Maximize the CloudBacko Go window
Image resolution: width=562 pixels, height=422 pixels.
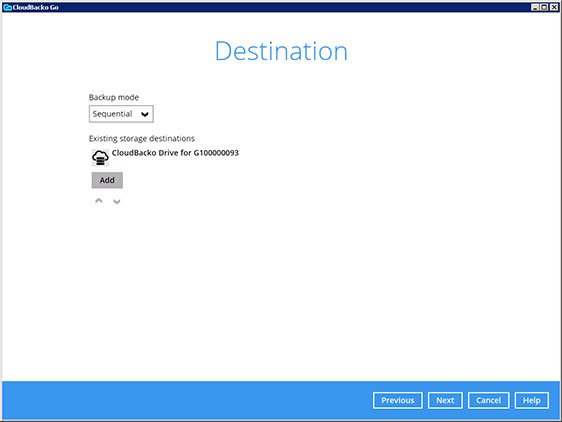544,7
